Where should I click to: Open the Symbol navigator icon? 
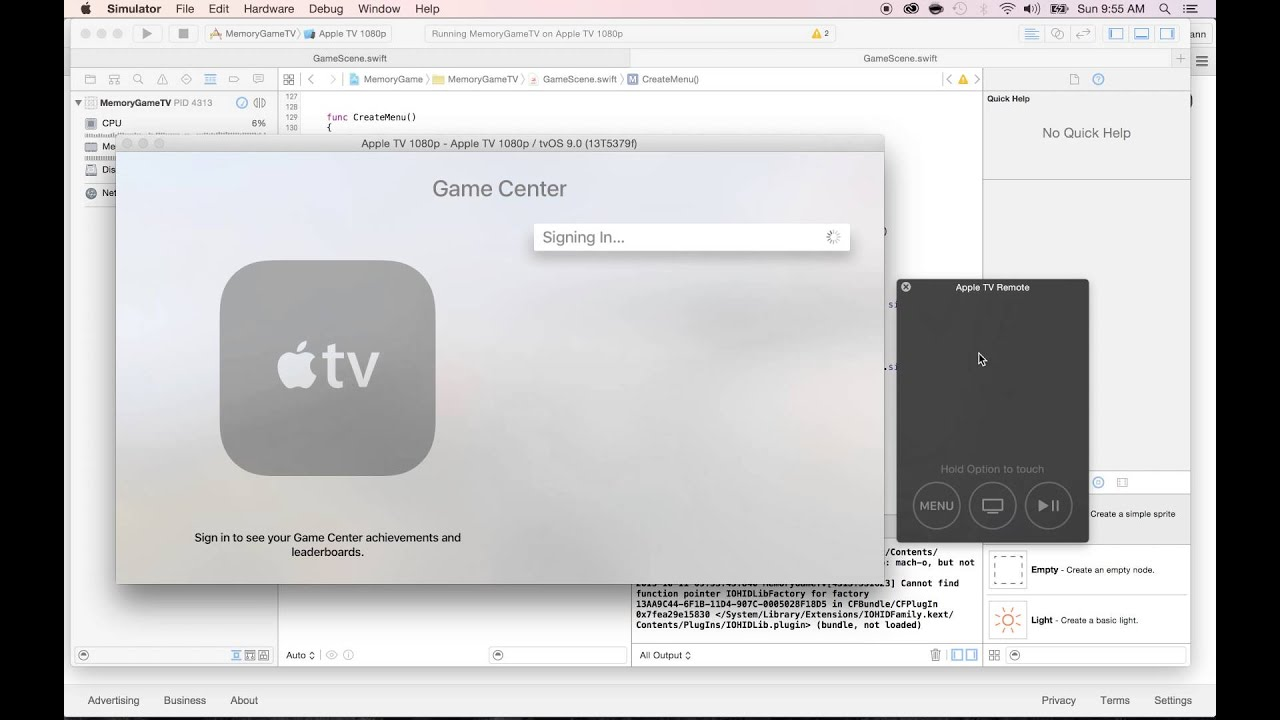(x=114, y=79)
